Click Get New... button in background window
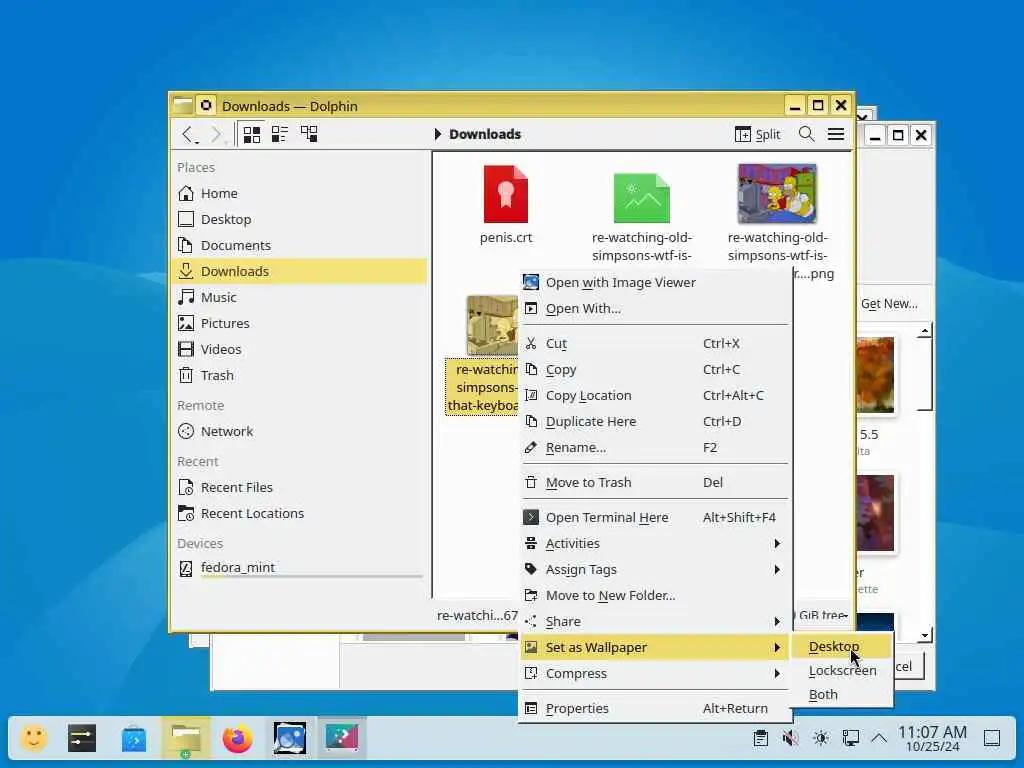This screenshot has height=768, width=1024. click(x=889, y=304)
